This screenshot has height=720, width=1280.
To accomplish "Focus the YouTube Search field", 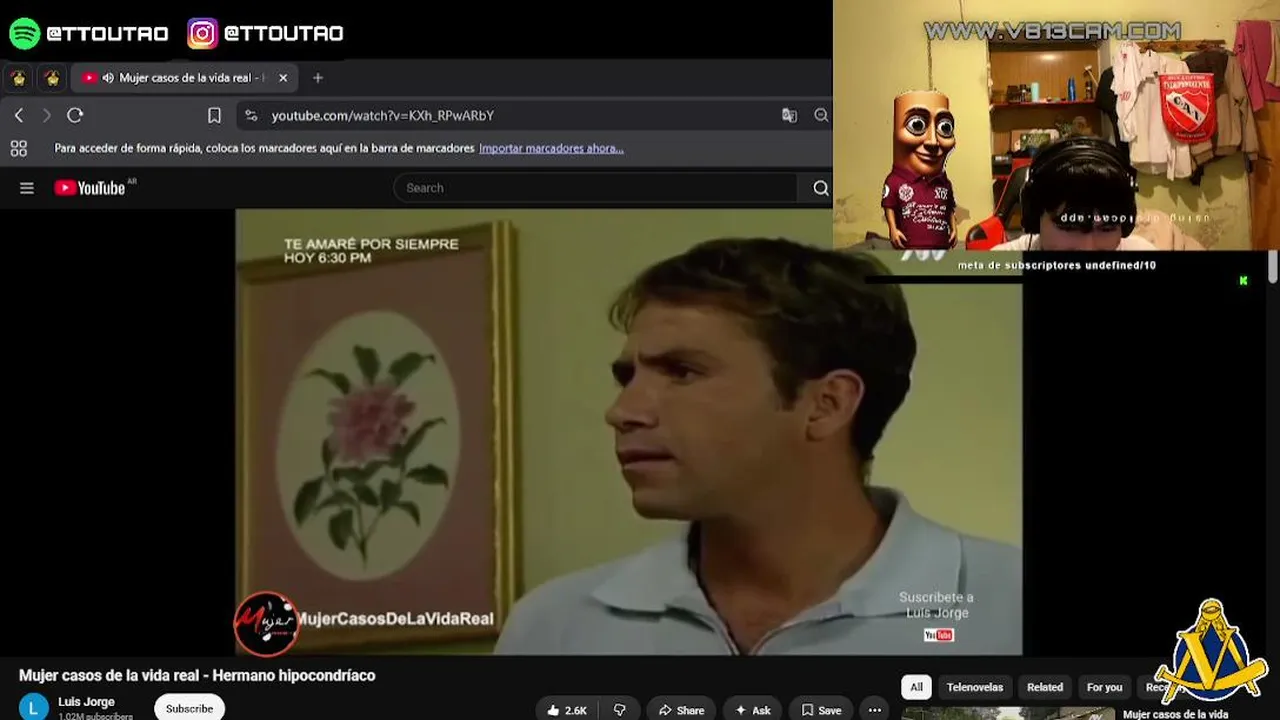I will click(595, 188).
